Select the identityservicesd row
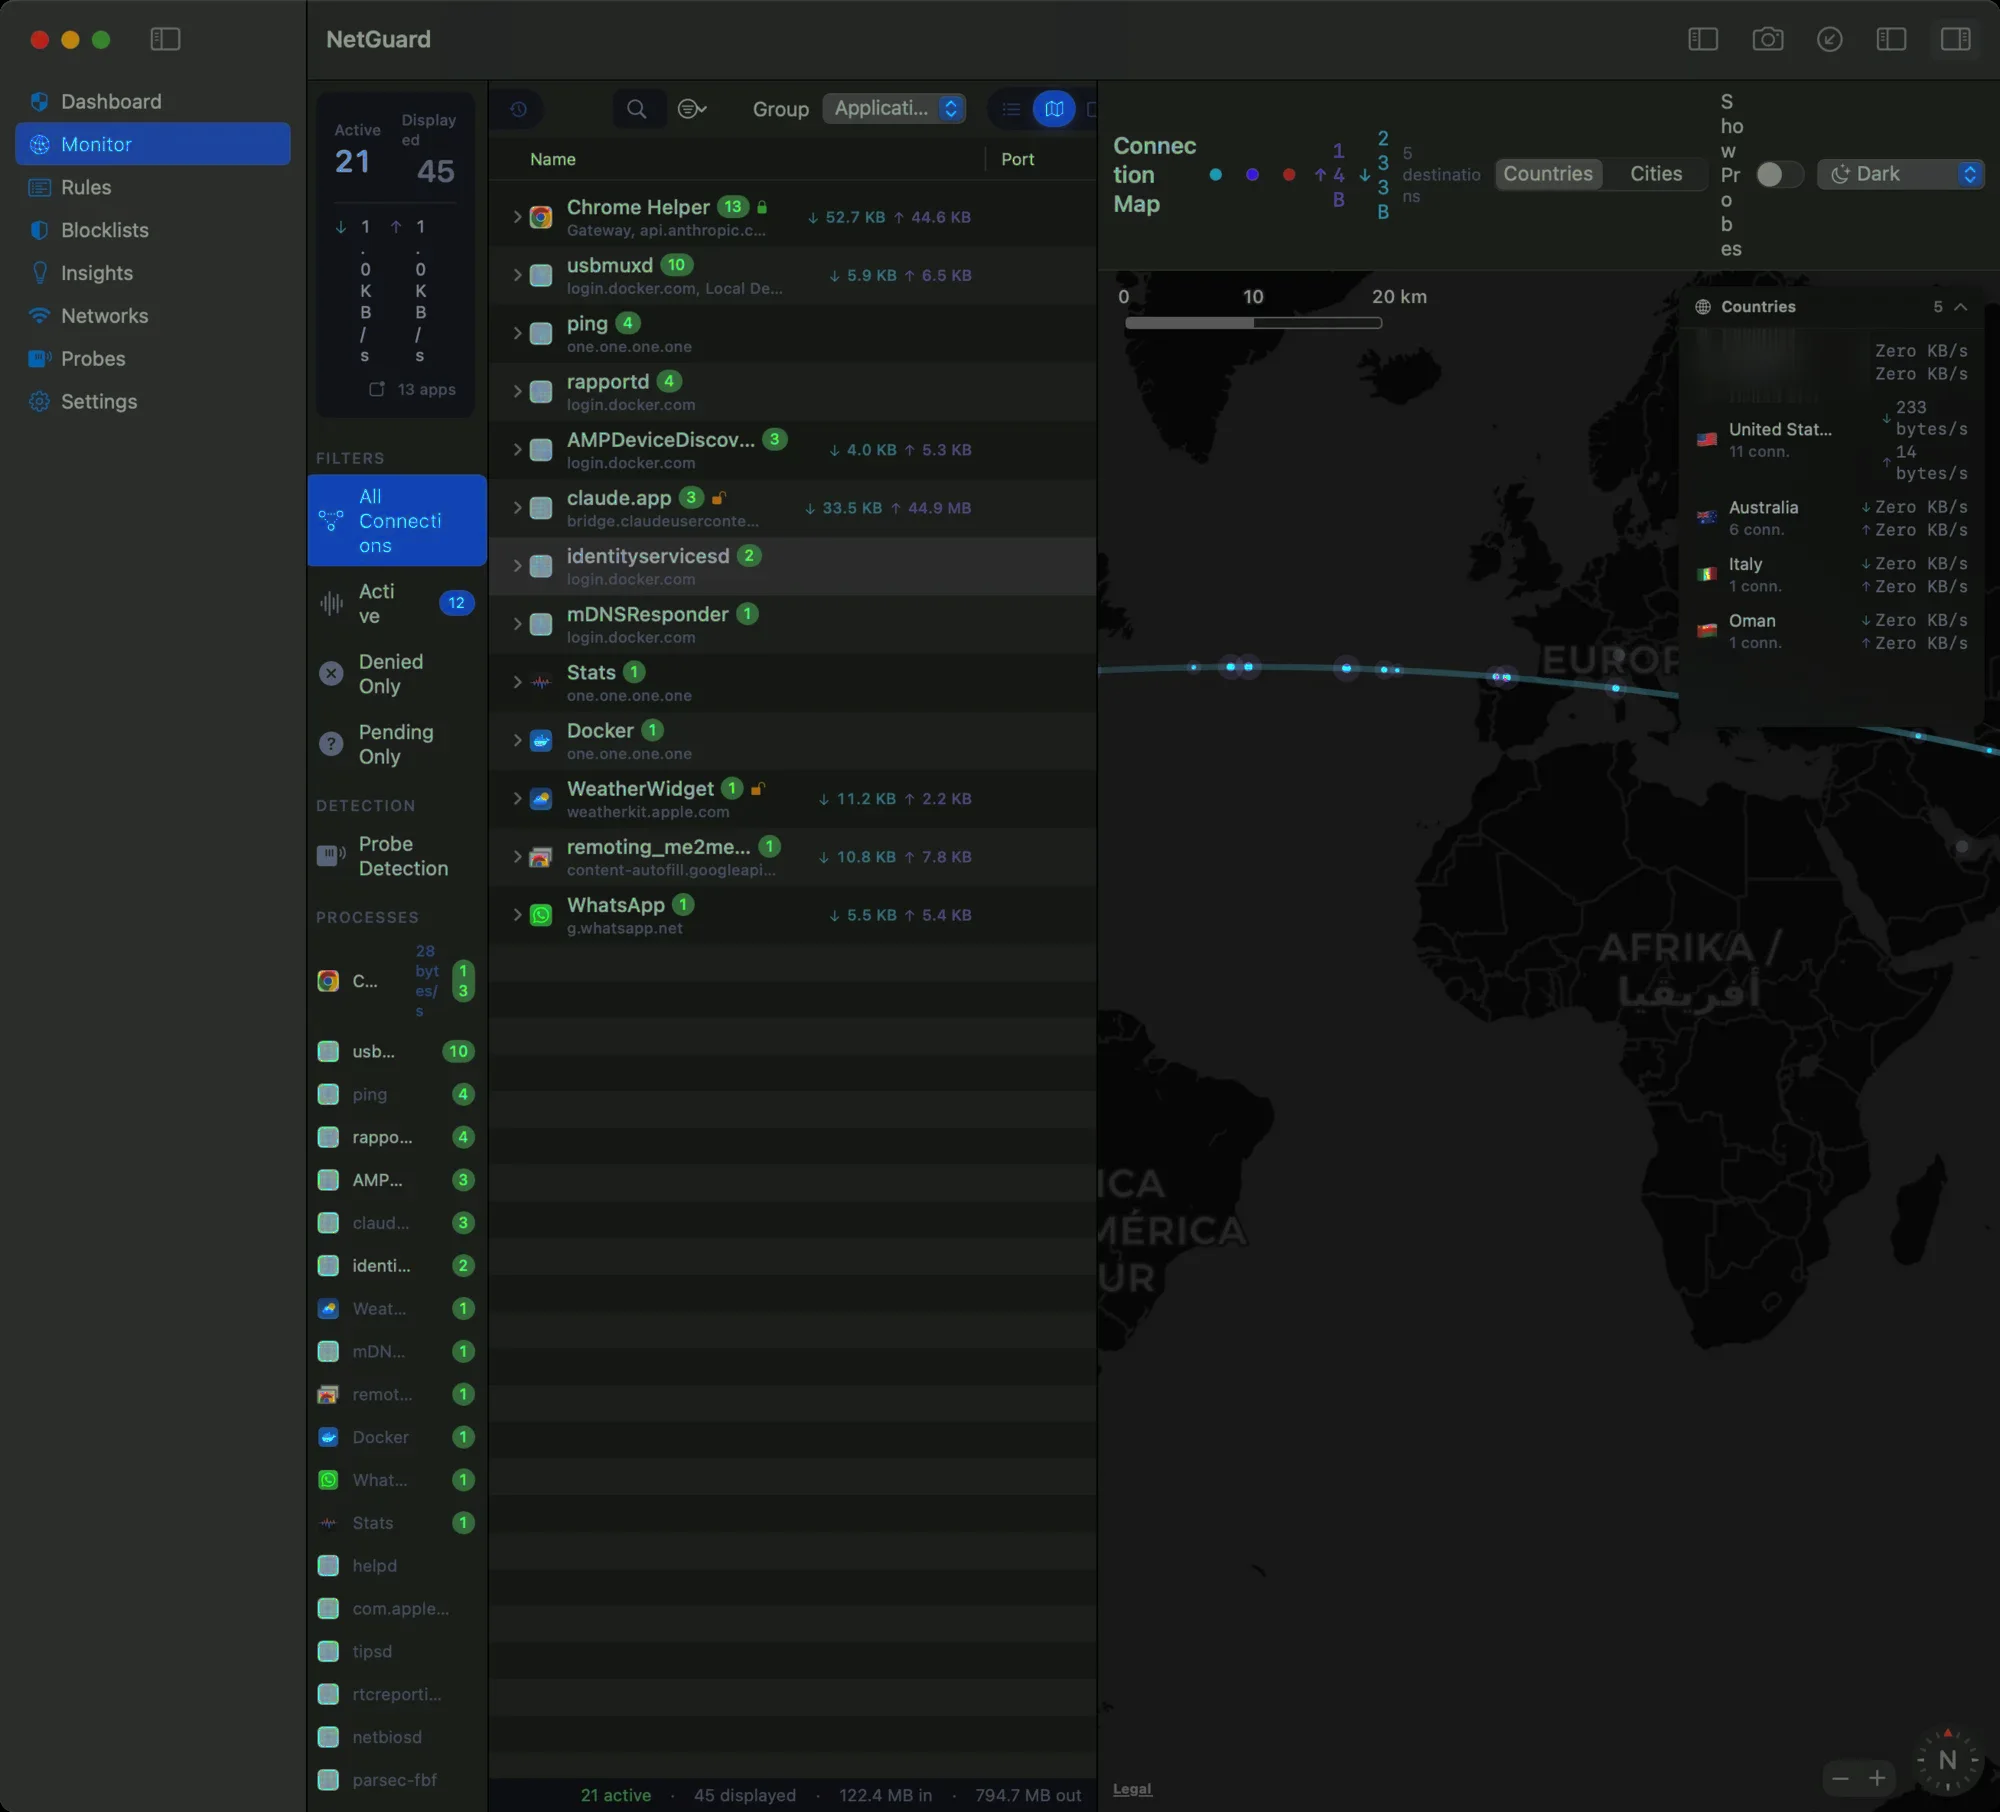Viewport: 2000px width, 1812px height. 793,566
